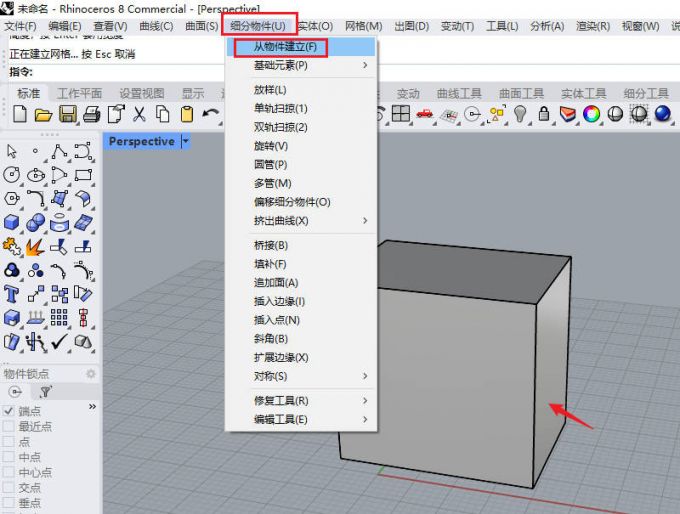The height and width of the screenshot is (514, 680).
Task: Click the checkmark icon in left toolbar
Action: pos(59,341)
